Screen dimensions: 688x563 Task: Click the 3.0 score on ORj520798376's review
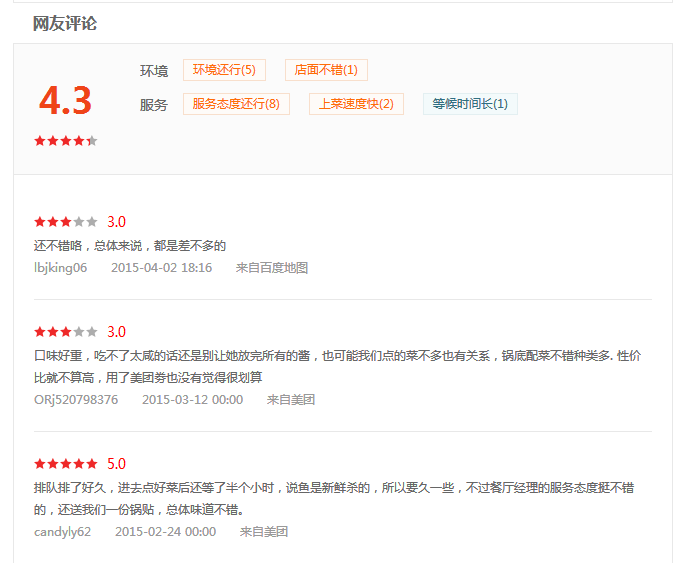[116, 332]
